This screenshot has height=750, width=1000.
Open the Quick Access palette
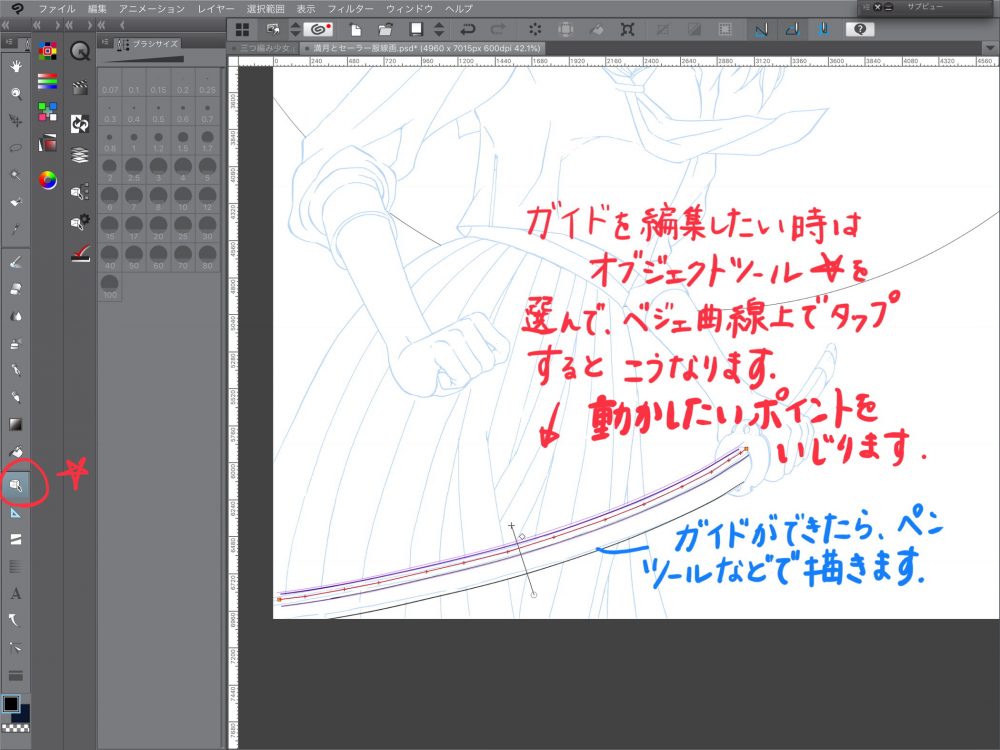(x=80, y=50)
